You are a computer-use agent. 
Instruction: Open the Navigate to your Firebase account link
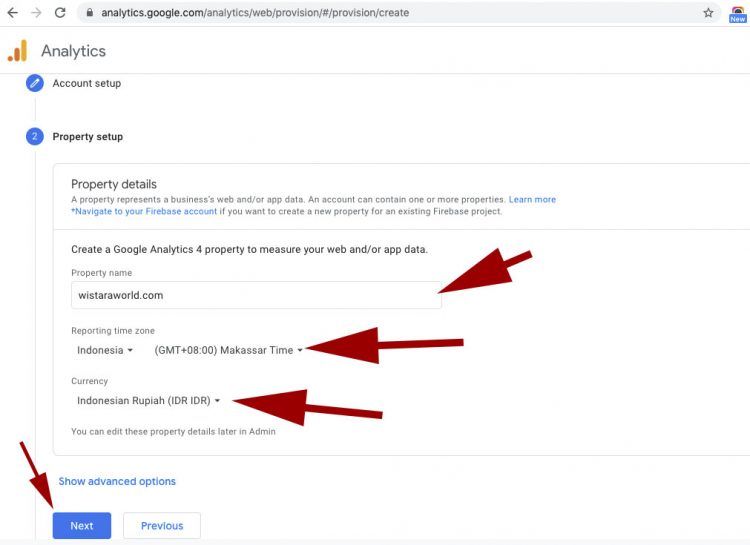tap(144, 211)
